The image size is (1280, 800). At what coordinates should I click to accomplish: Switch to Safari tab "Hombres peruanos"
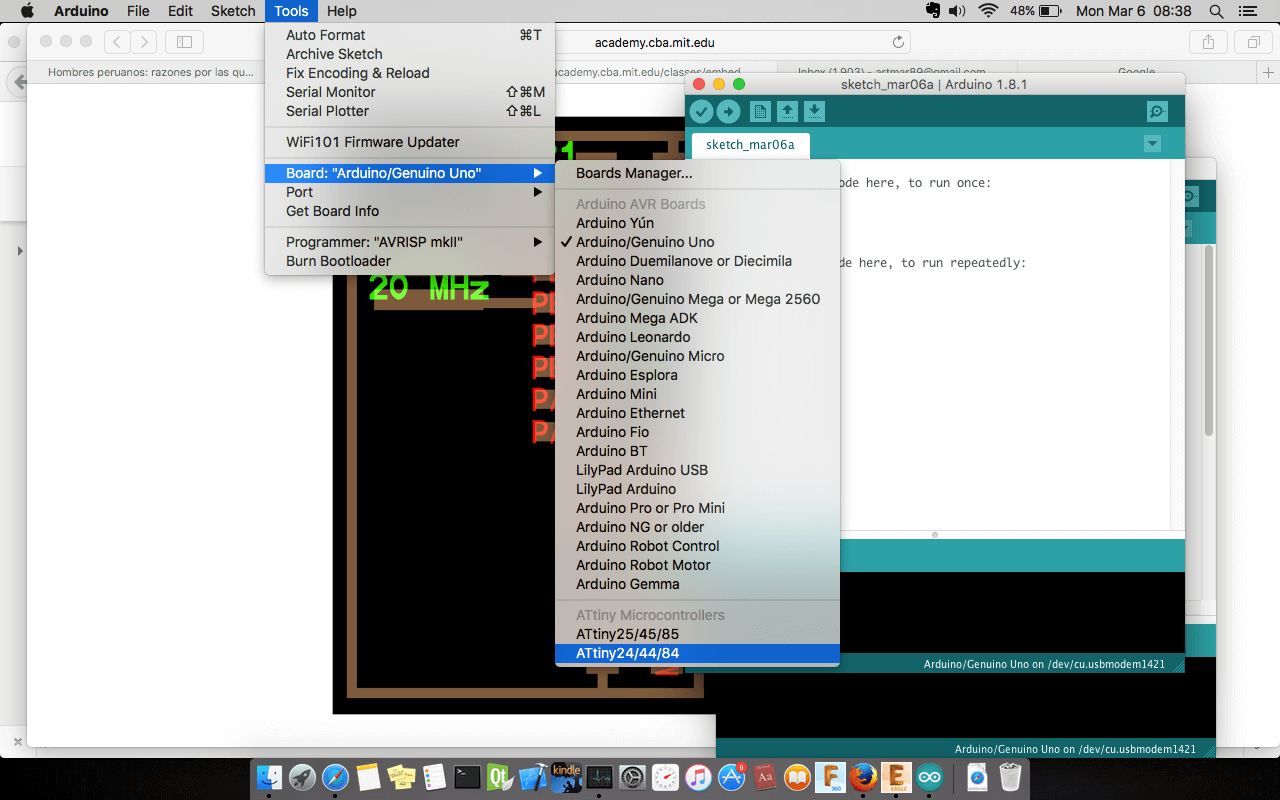click(x=150, y=73)
